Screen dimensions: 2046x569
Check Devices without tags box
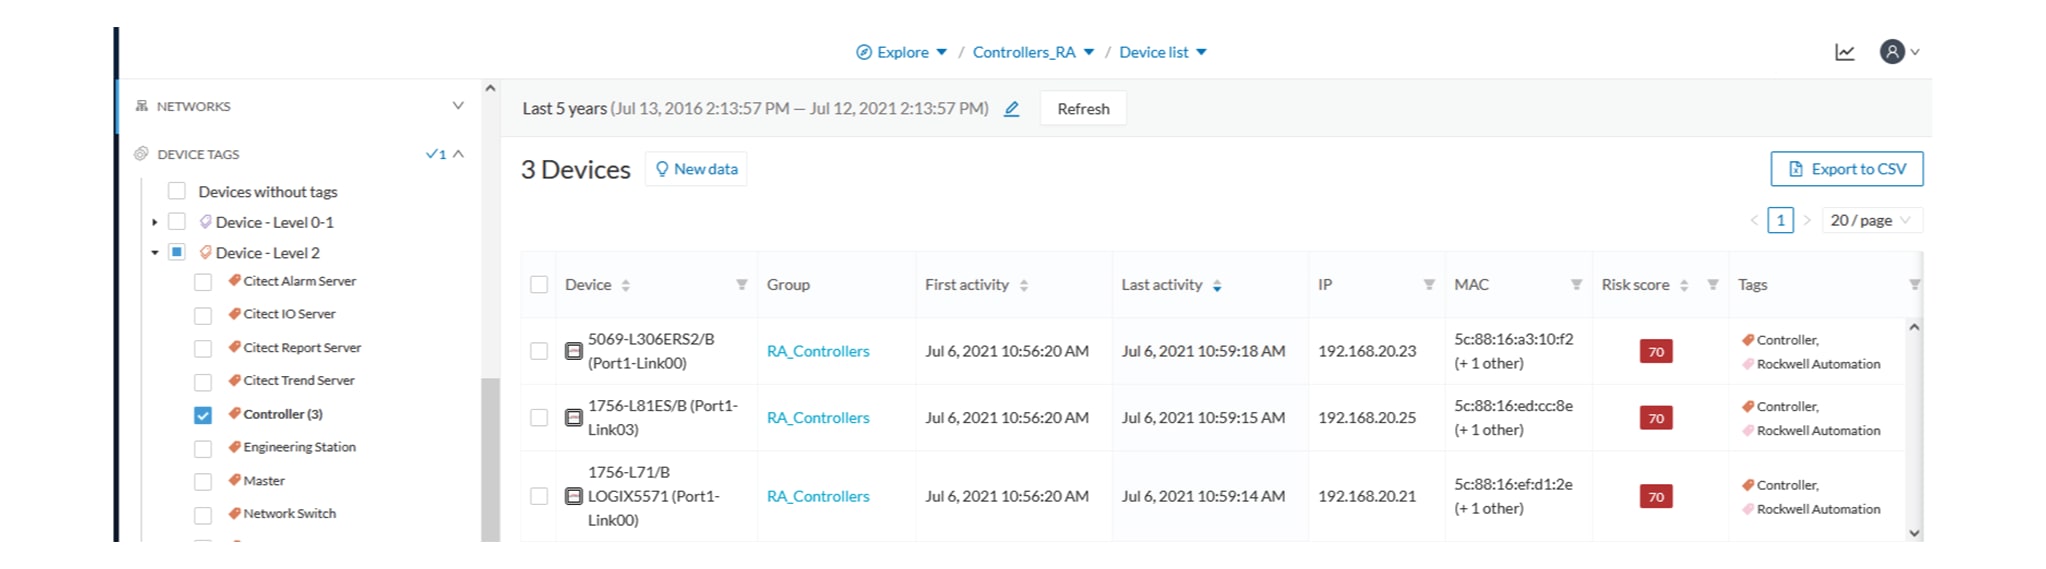click(x=177, y=191)
